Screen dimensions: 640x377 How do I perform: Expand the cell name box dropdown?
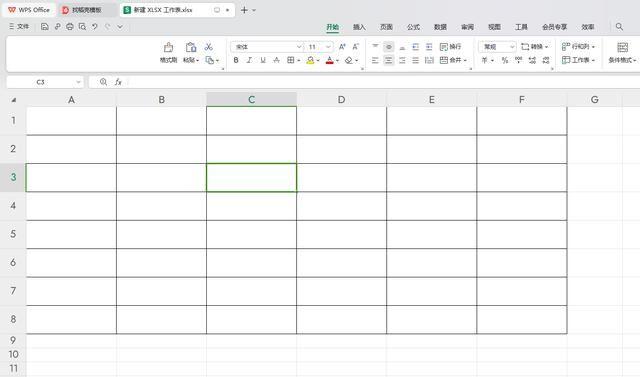tap(78, 82)
